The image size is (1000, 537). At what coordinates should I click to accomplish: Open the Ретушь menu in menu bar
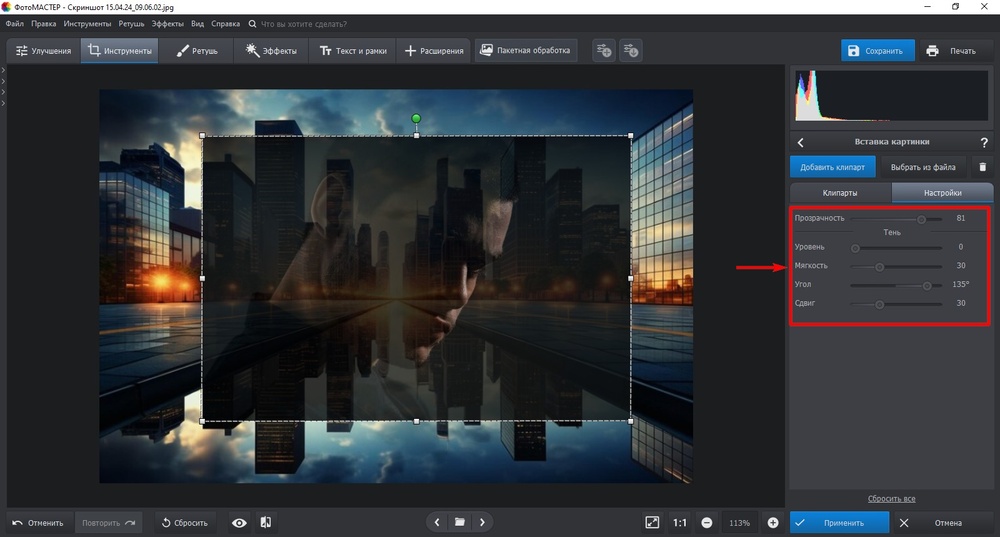pos(131,24)
